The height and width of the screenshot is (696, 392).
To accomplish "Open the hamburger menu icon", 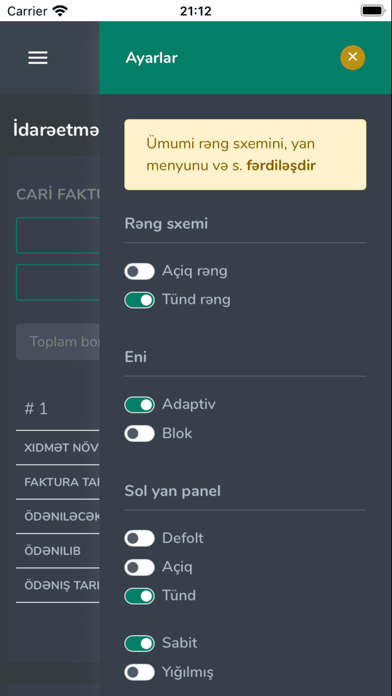I will pyautogui.click(x=38, y=58).
